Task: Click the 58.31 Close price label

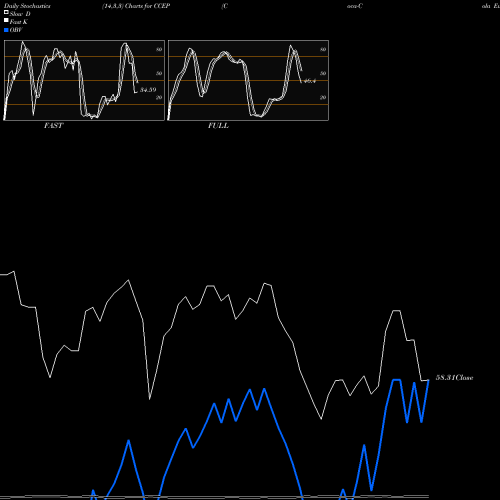Action: [454, 378]
